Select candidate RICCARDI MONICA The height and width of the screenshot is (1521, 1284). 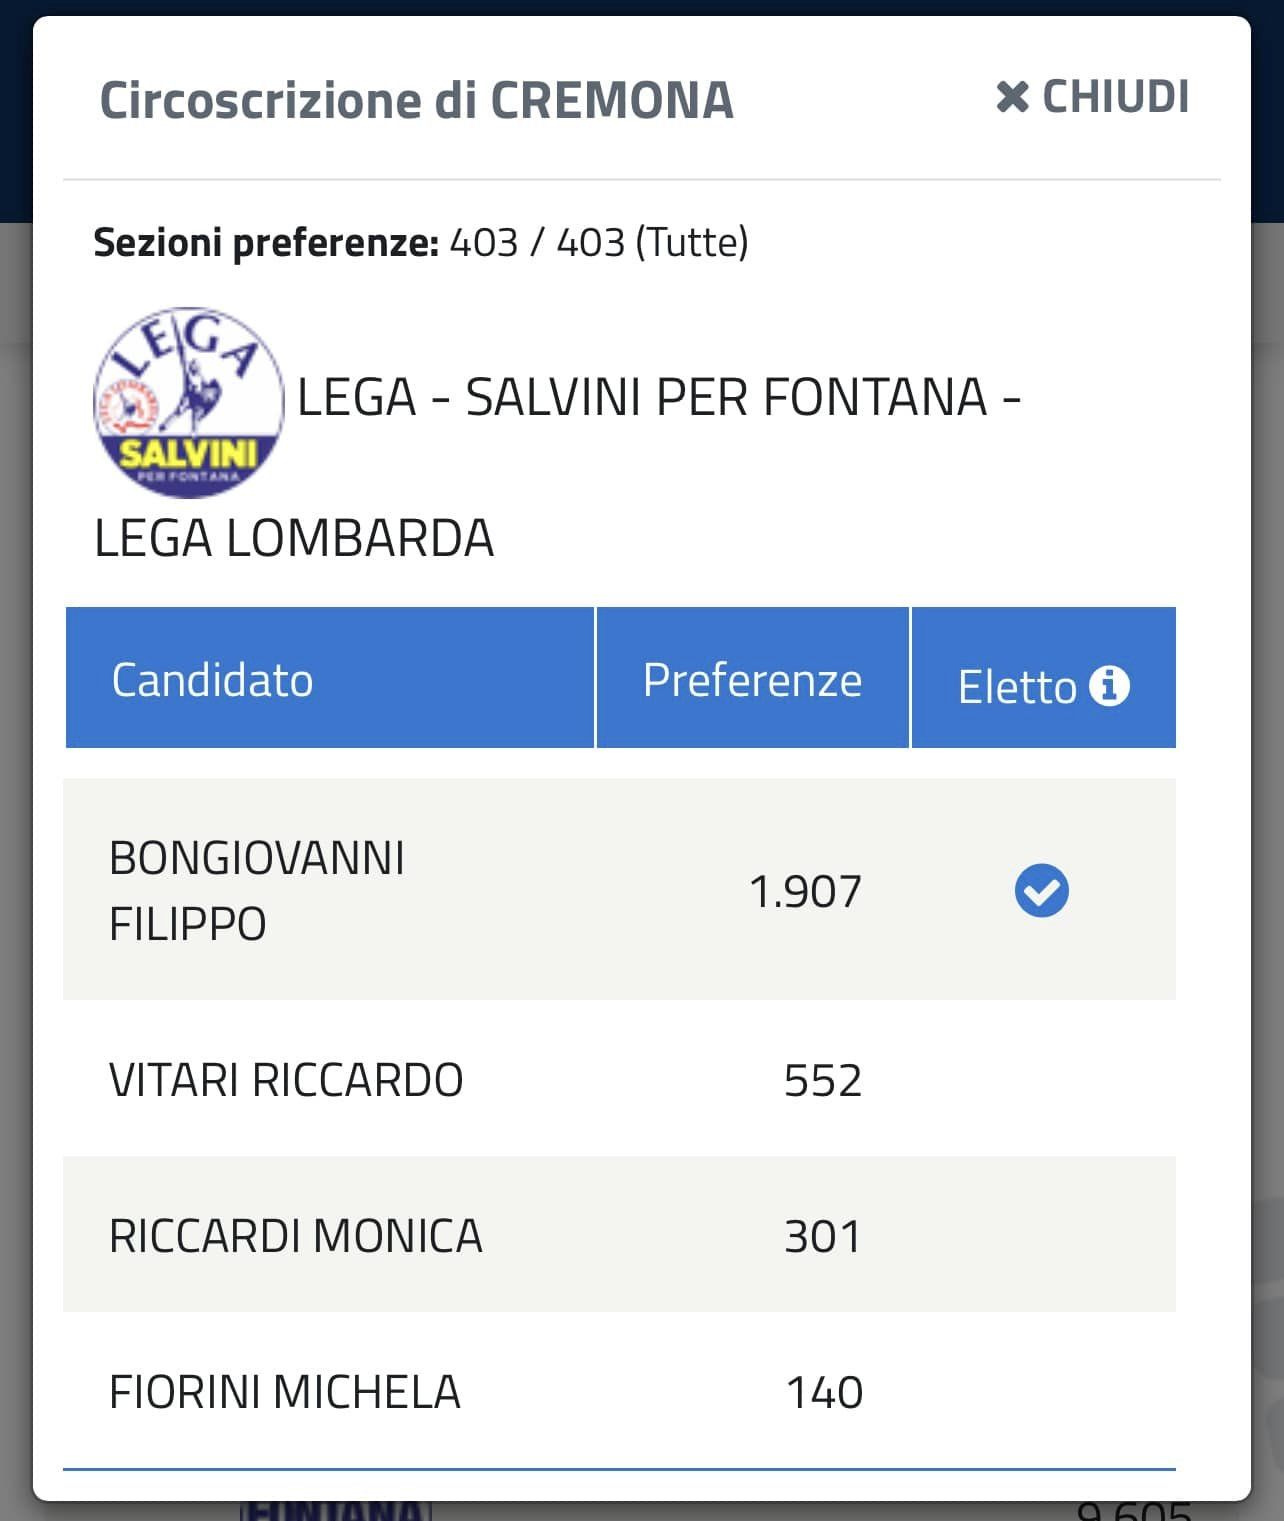click(x=296, y=1236)
